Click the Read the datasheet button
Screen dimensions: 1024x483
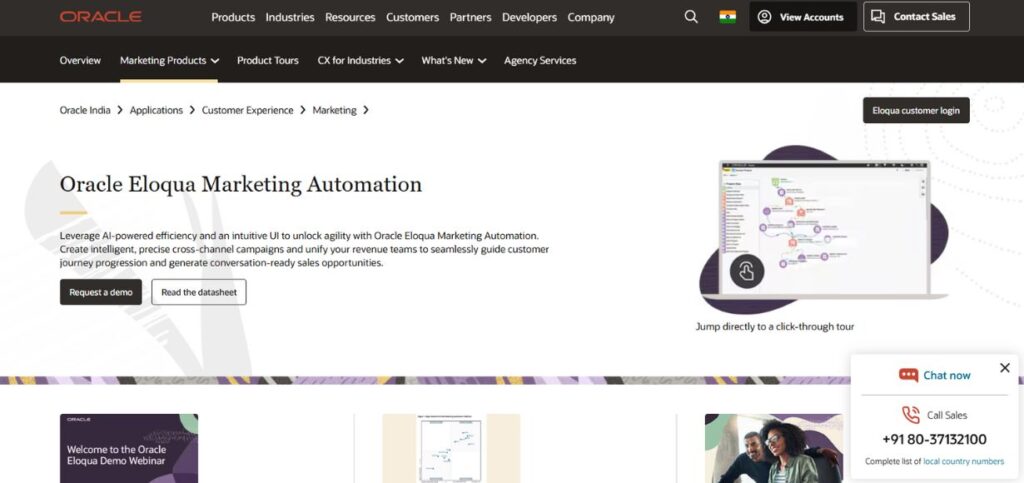[199, 292]
